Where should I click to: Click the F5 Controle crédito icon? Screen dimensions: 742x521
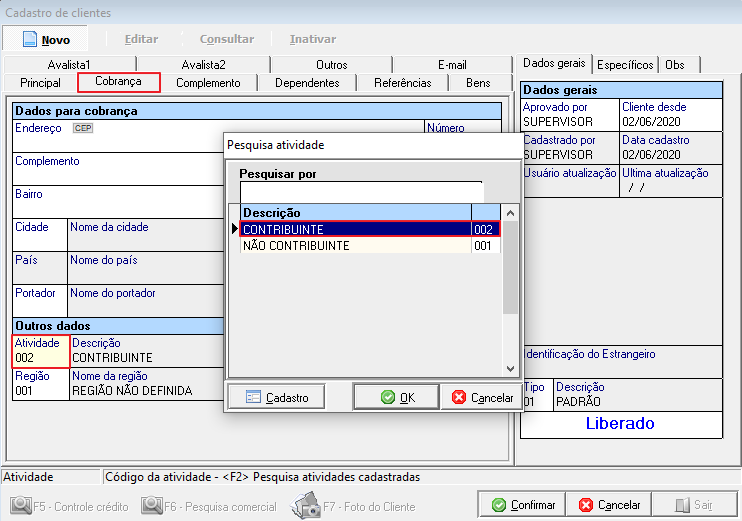click(20, 506)
